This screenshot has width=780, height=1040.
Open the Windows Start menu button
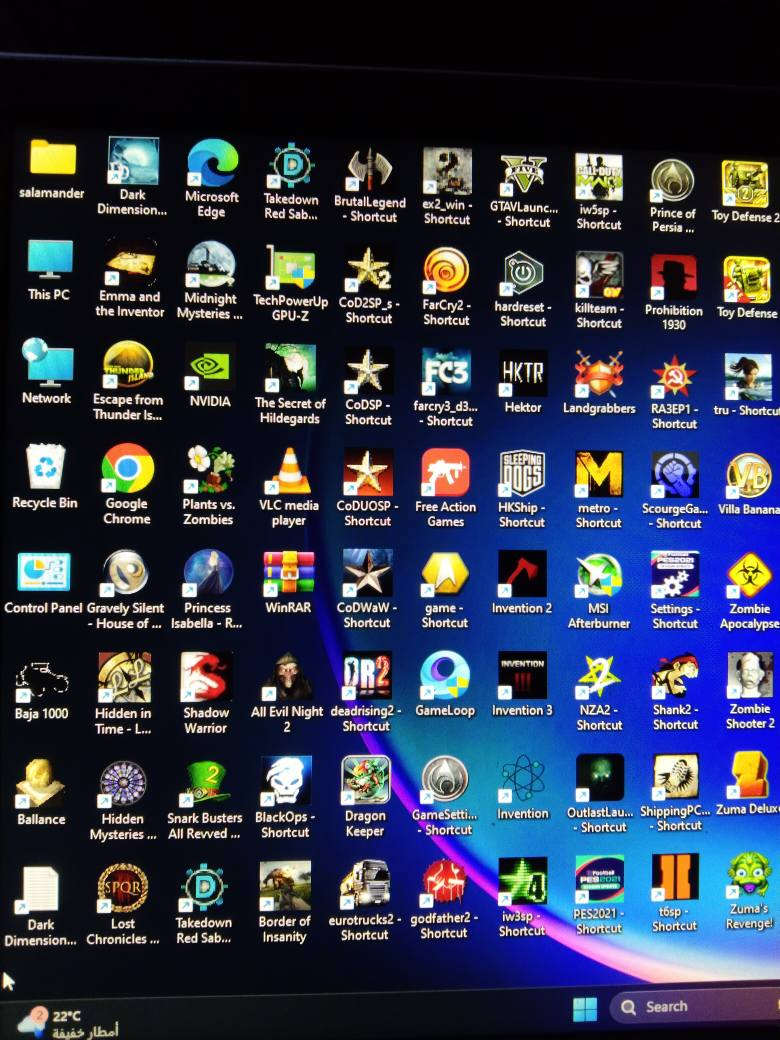tap(585, 1008)
